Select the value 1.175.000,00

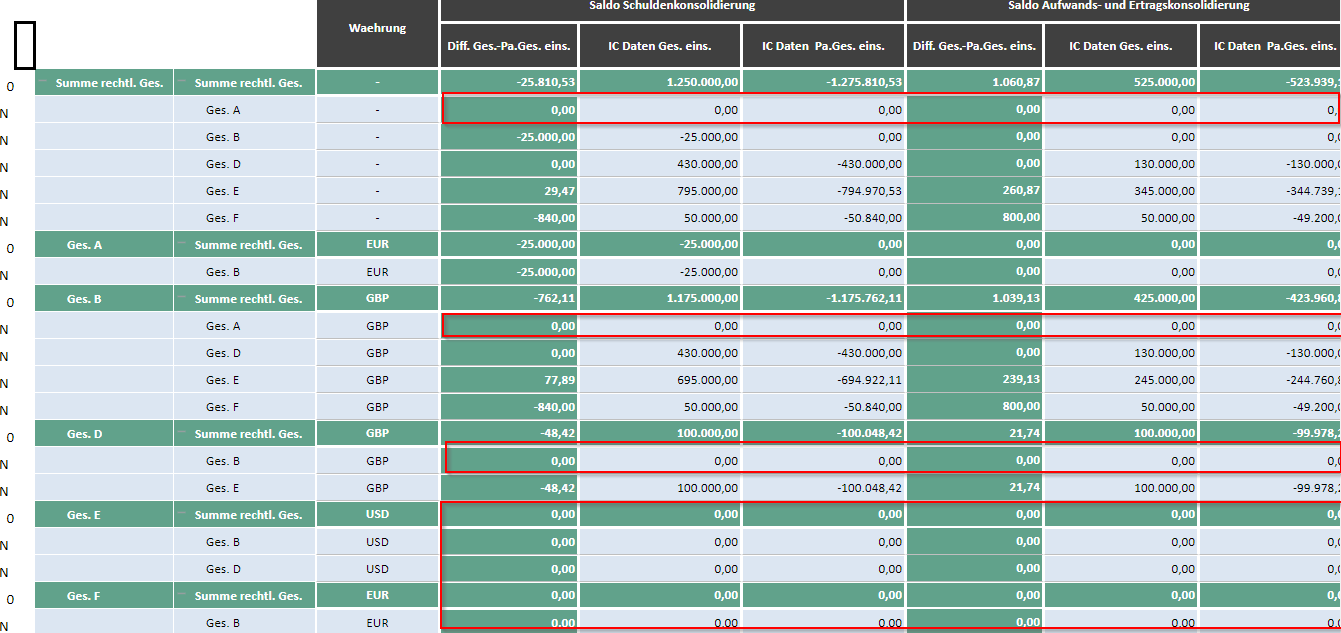660,298
